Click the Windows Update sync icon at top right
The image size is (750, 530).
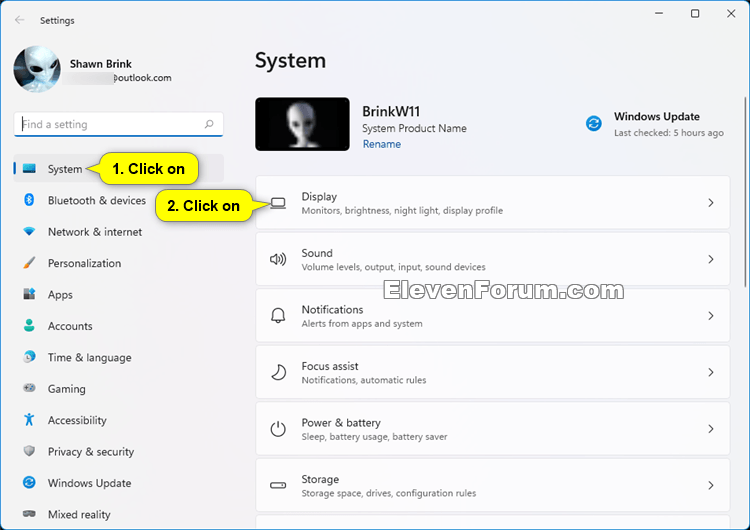[594, 123]
